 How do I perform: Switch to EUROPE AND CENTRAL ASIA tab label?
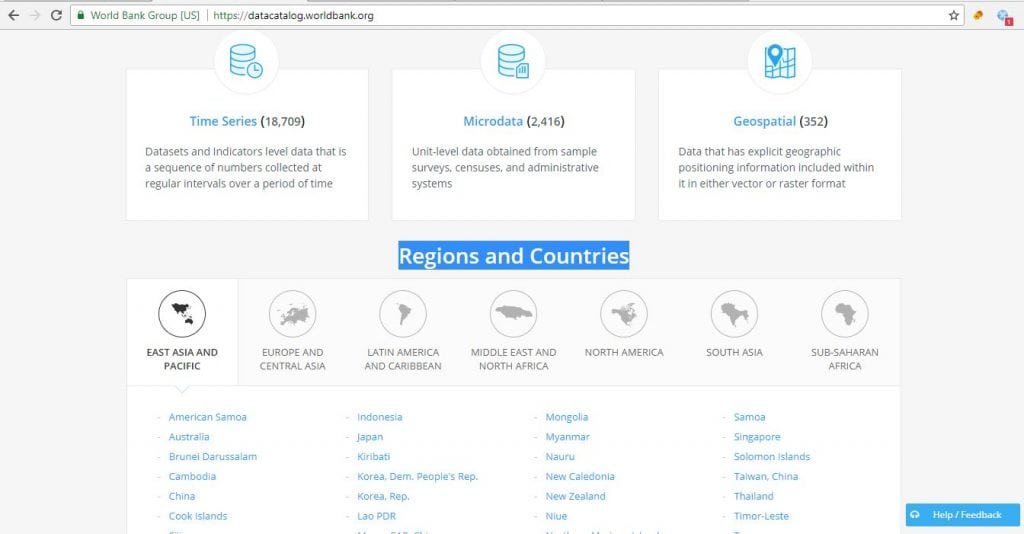tap(293, 359)
